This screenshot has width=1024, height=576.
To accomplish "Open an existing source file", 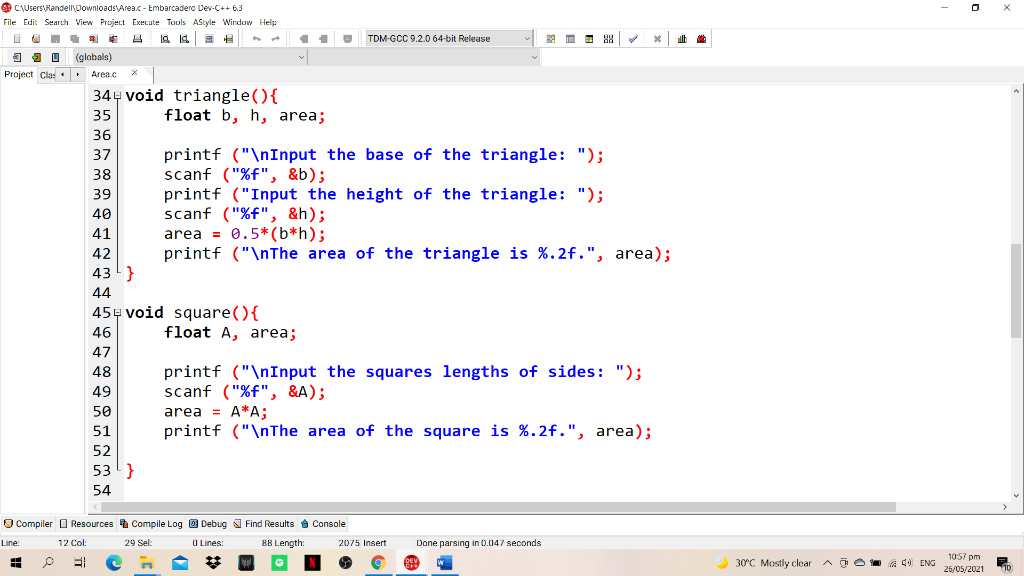I will click(x=36, y=38).
